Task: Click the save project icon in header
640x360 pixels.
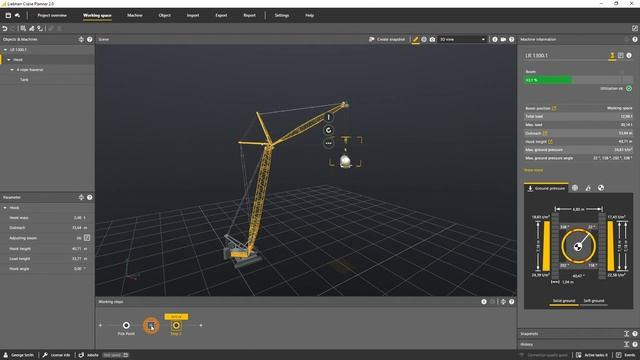Action: coord(8,16)
